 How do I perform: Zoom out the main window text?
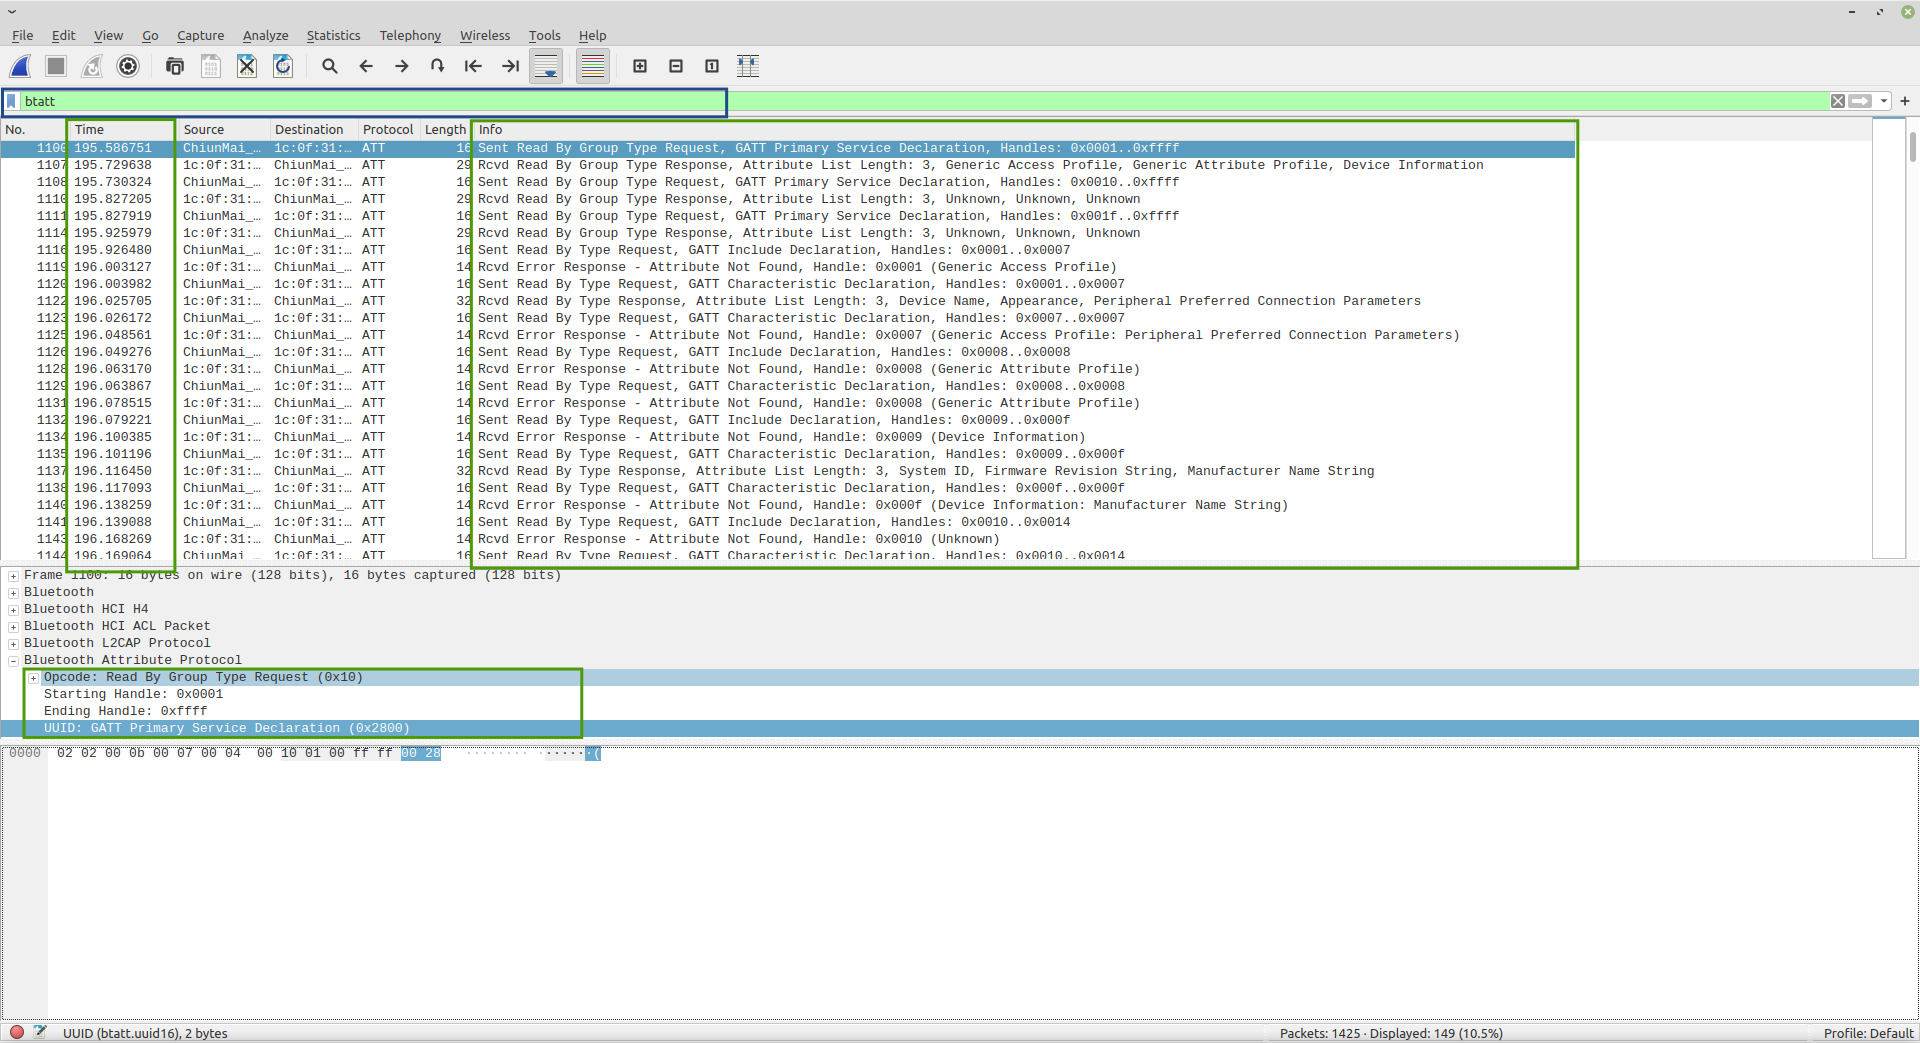click(676, 66)
